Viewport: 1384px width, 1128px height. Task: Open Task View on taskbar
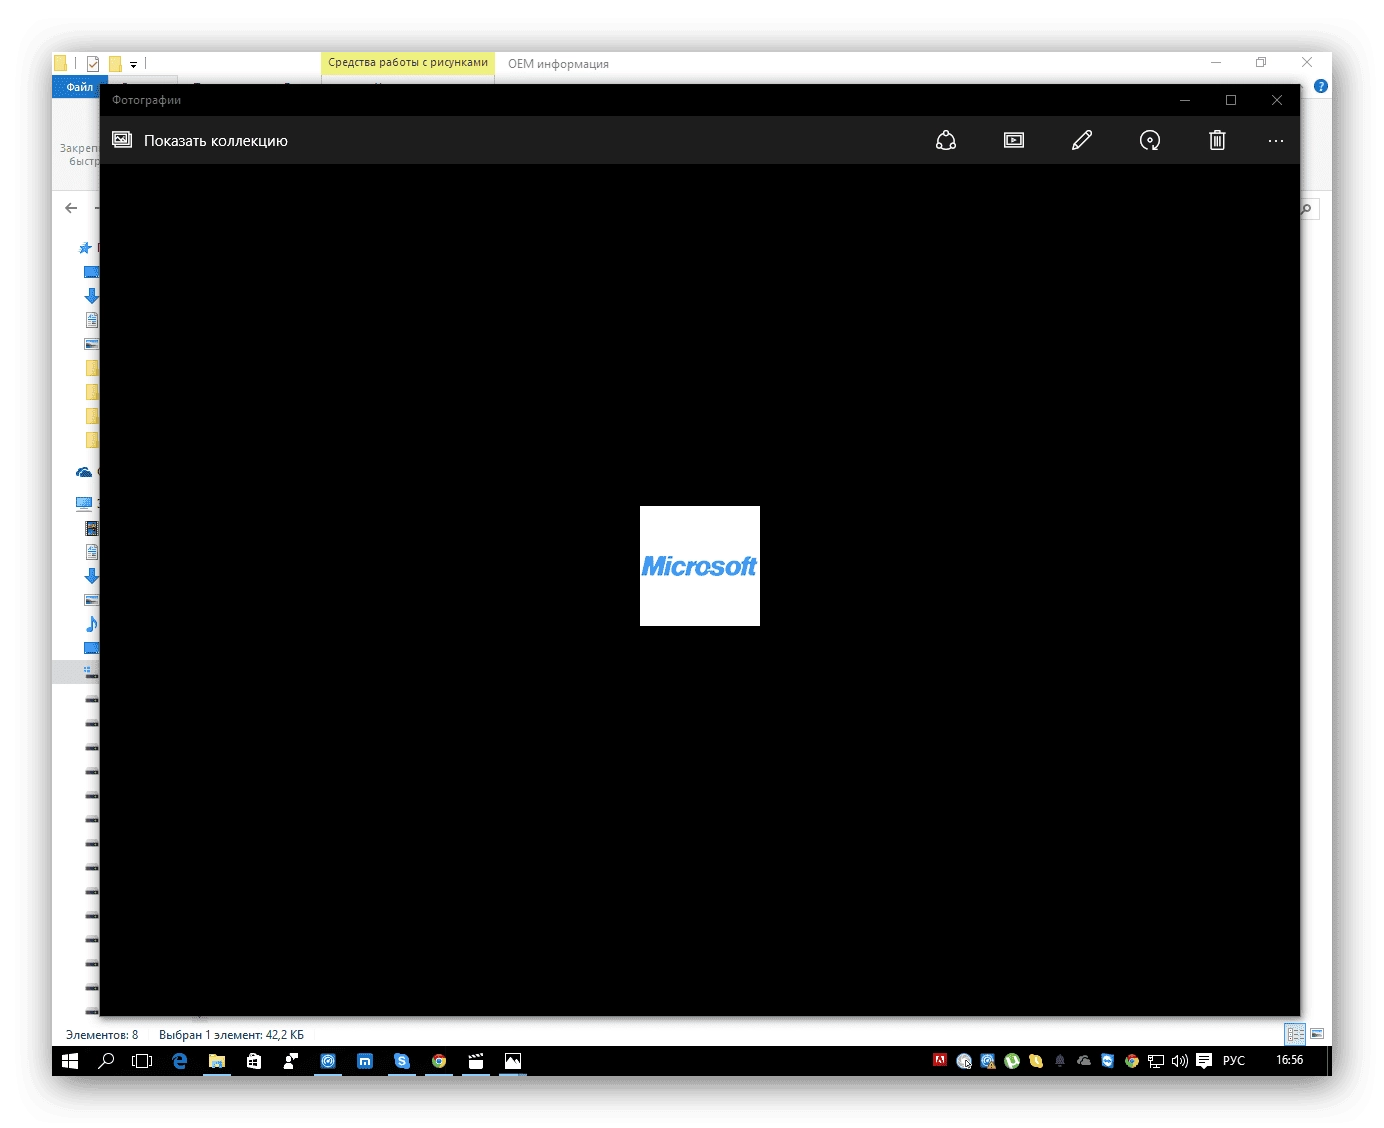pyautogui.click(x=142, y=1061)
